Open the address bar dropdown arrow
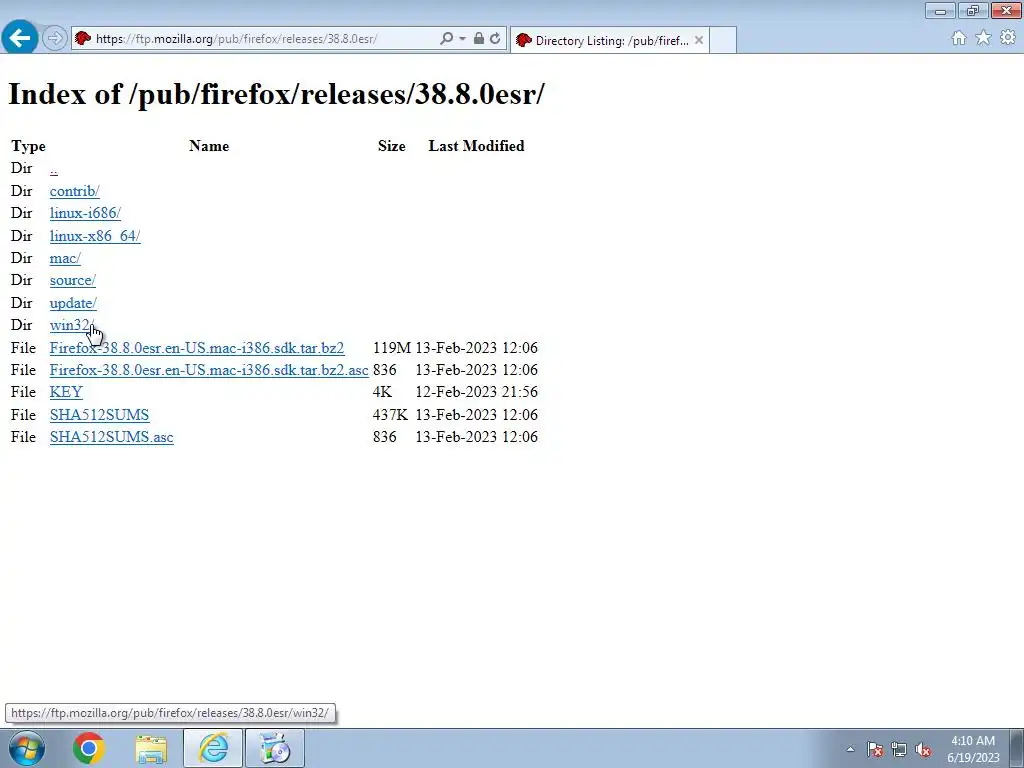1024x768 pixels. [462, 39]
